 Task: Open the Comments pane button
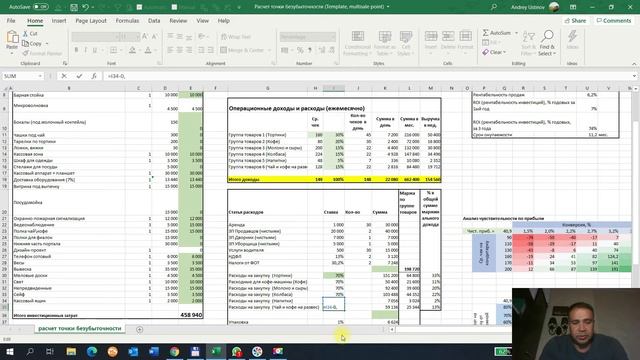[613, 20]
